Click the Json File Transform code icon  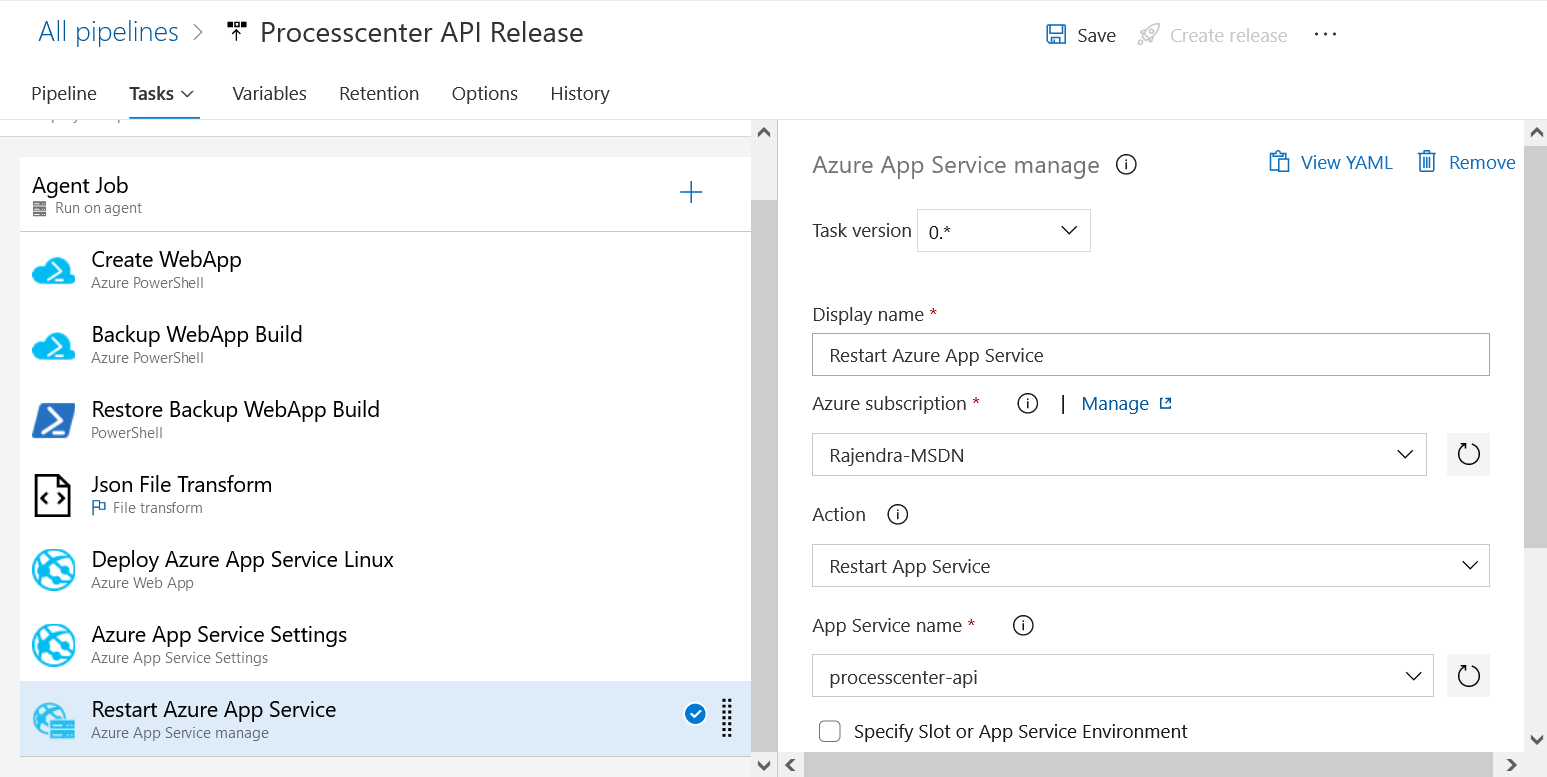pyautogui.click(x=53, y=495)
